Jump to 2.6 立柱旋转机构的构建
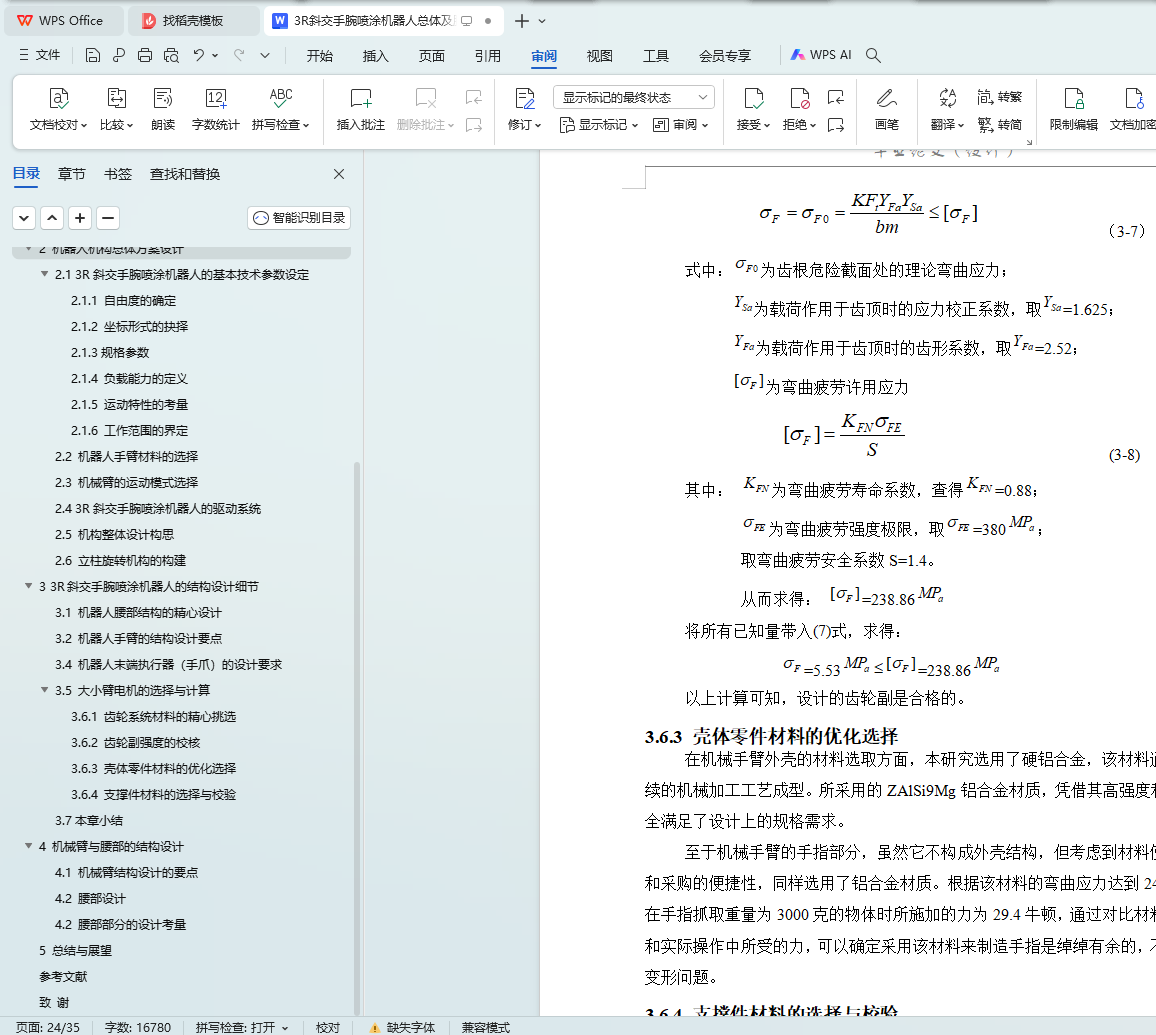Viewport: 1156px width, 1035px height. click(120, 560)
